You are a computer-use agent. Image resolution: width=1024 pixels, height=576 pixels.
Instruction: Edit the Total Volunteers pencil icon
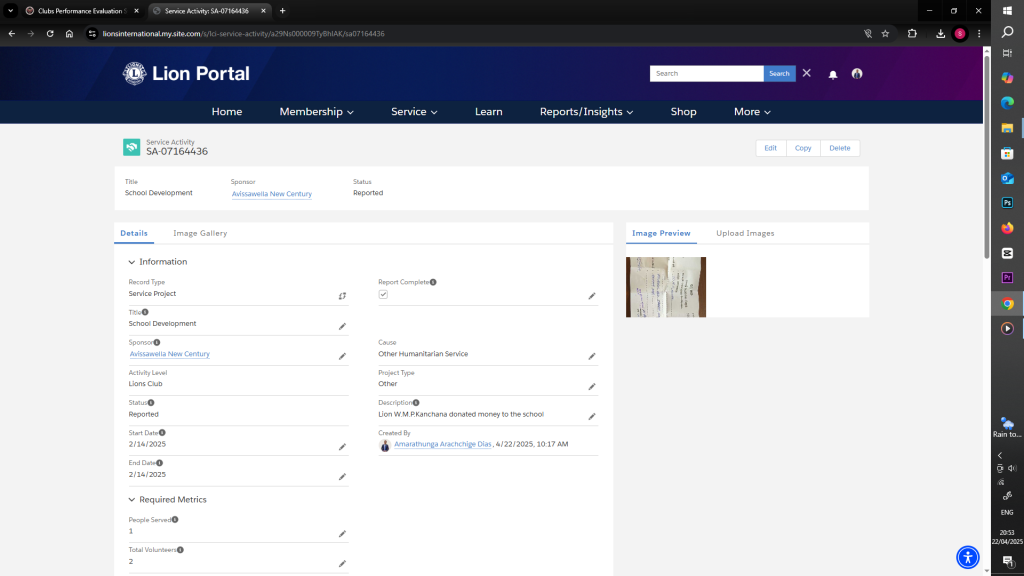pyautogui.click(x=342, y=564)
